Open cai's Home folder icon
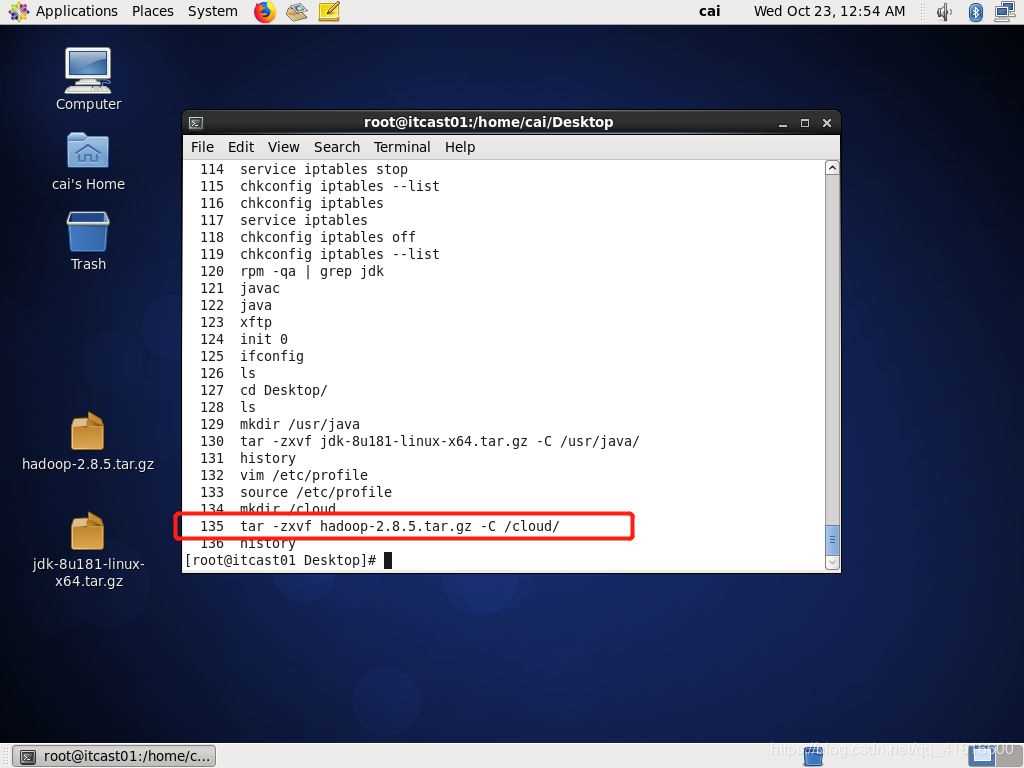The image size is (1024, 768). coord(88,153)
